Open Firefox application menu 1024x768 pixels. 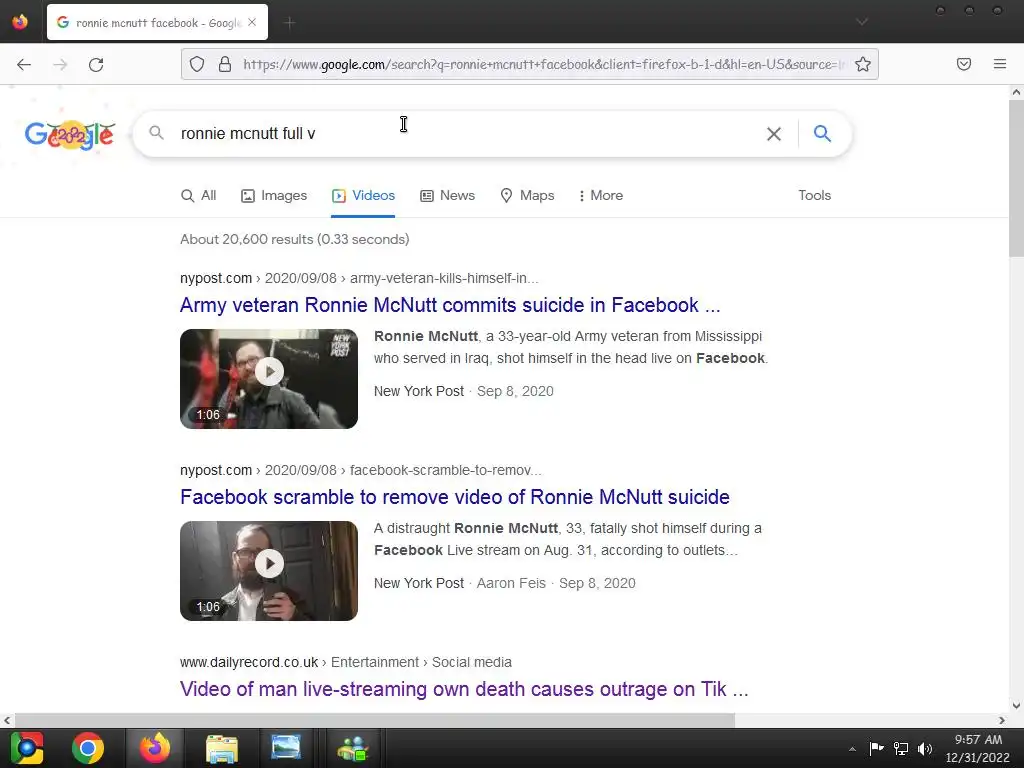pyautogui.click(x=1000, y=64)
